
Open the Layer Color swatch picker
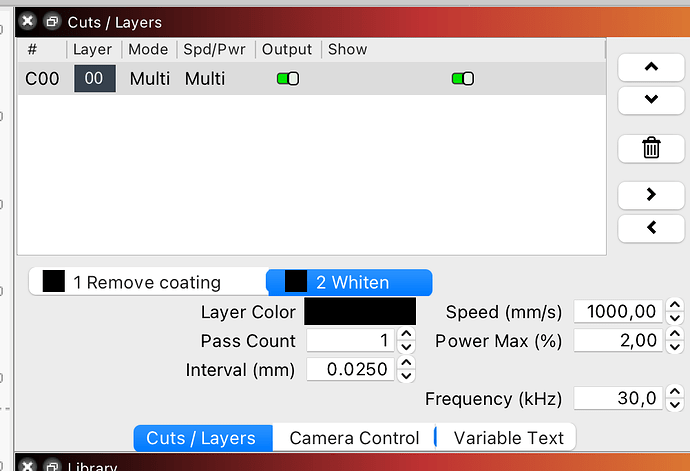pos(360,311)
